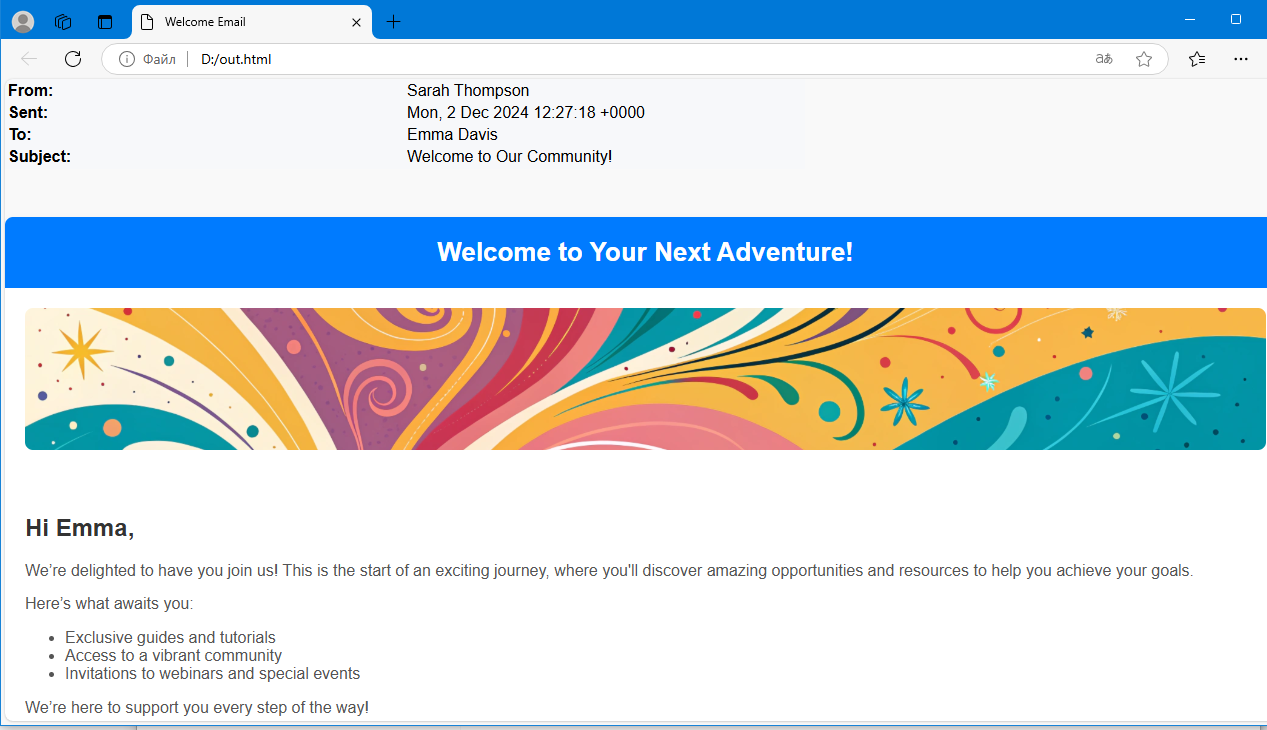Open the tab actions menu icon
1267x730 pixels.
click(105, 21)
